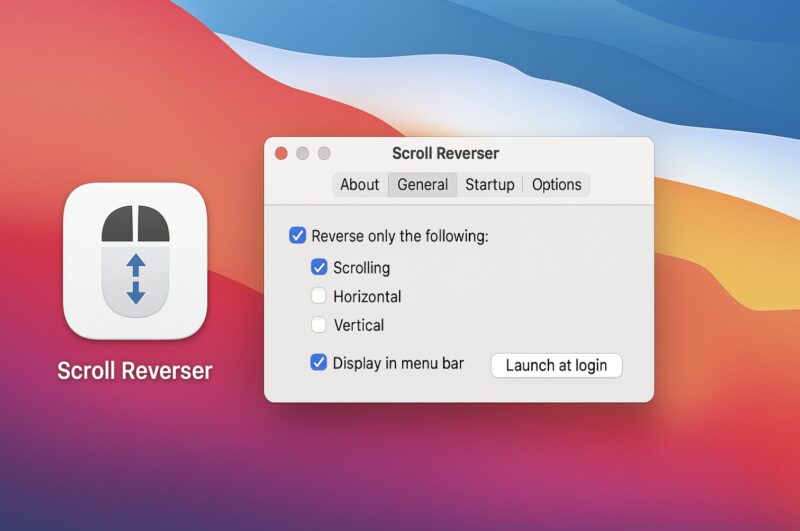Minimize the Scroll Reverser preferences window
The width and height of the screenshot is (800, 531).
pyautogui.click(x=302, y=153)
